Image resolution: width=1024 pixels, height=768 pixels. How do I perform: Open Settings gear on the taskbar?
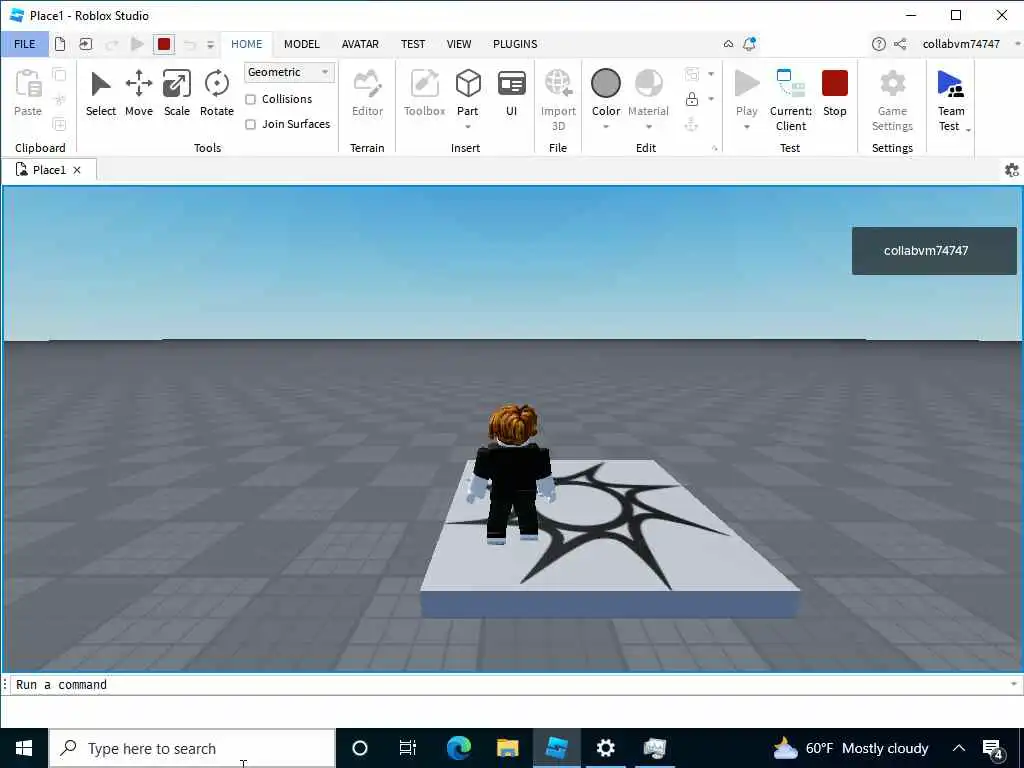[x=605, y=748]
